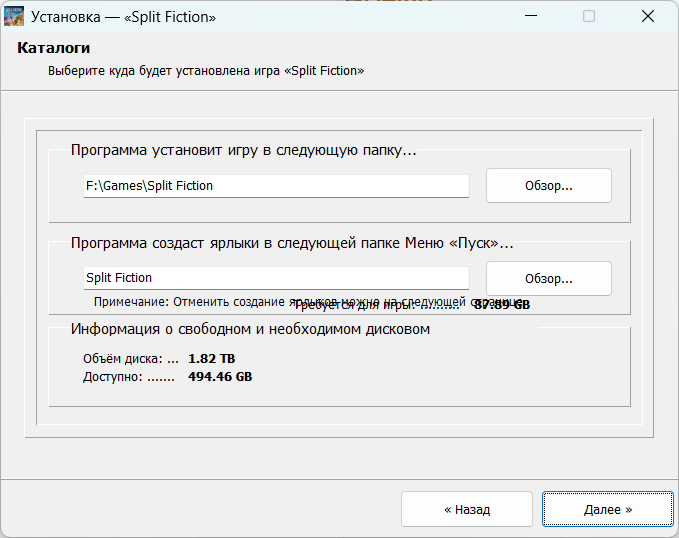Click the subtitle about choosing the install location
Image resolution: width=679 pixels, height=538 pixels.
206,71
